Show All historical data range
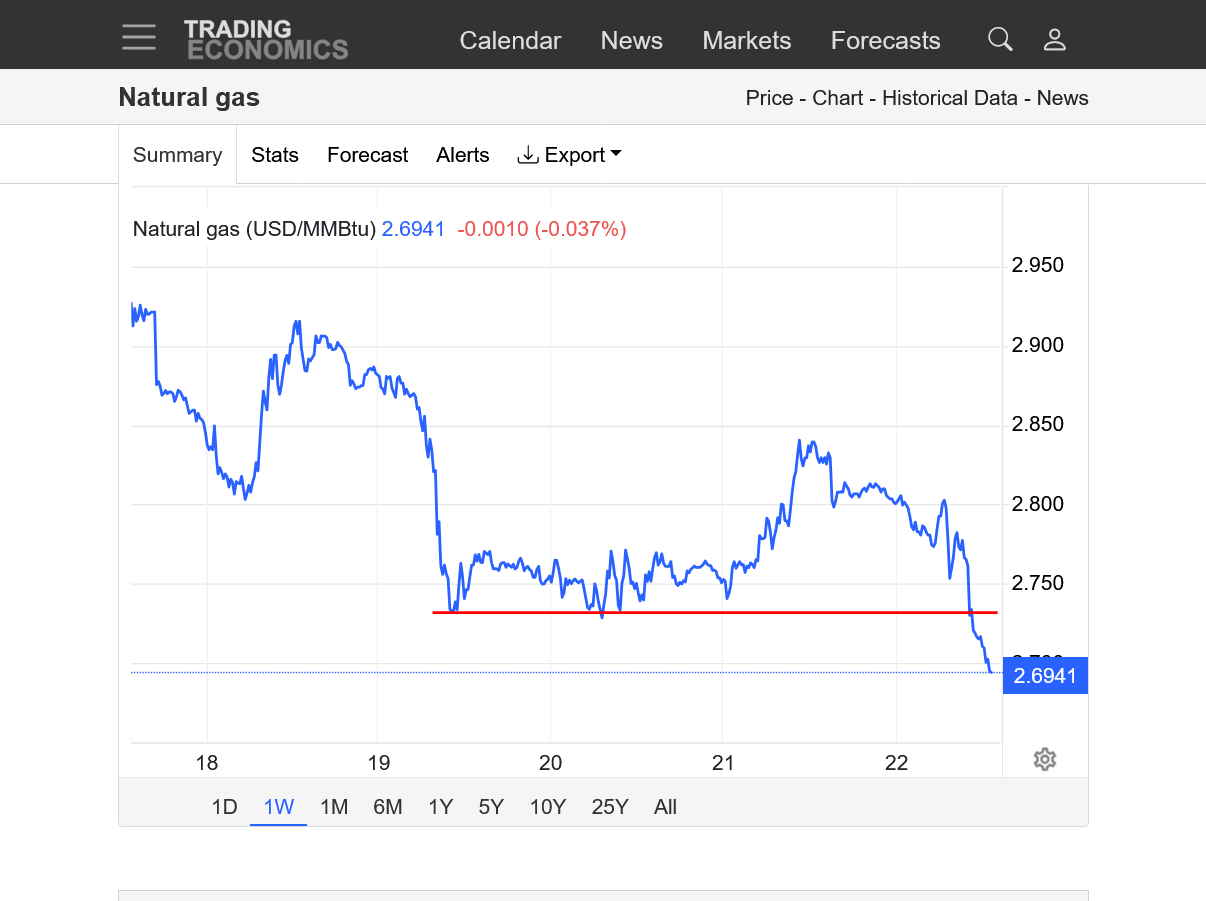Viewport: 1206px width, 901px height. (x=665, y=807)
